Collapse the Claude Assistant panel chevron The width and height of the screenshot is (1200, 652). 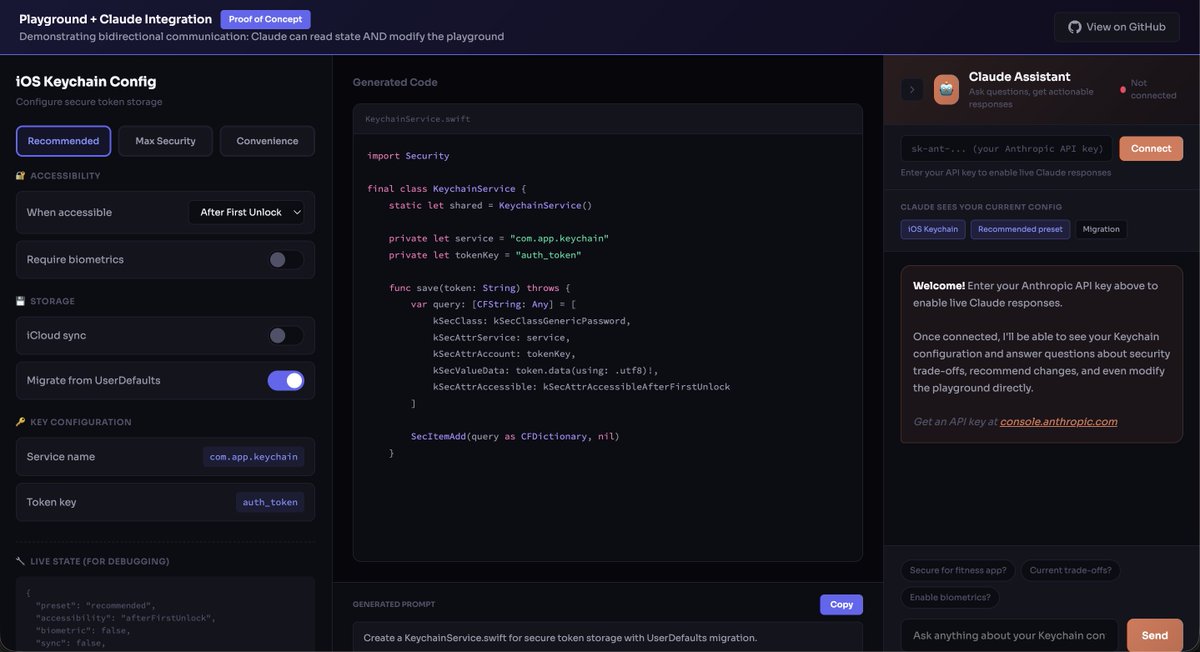(x=912, y=90)
